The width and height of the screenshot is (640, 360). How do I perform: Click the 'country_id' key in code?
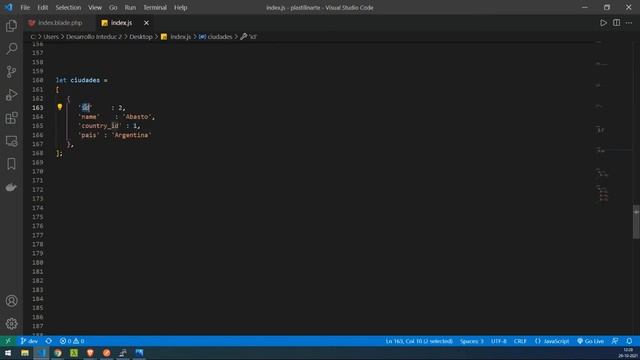coord(100,126)
